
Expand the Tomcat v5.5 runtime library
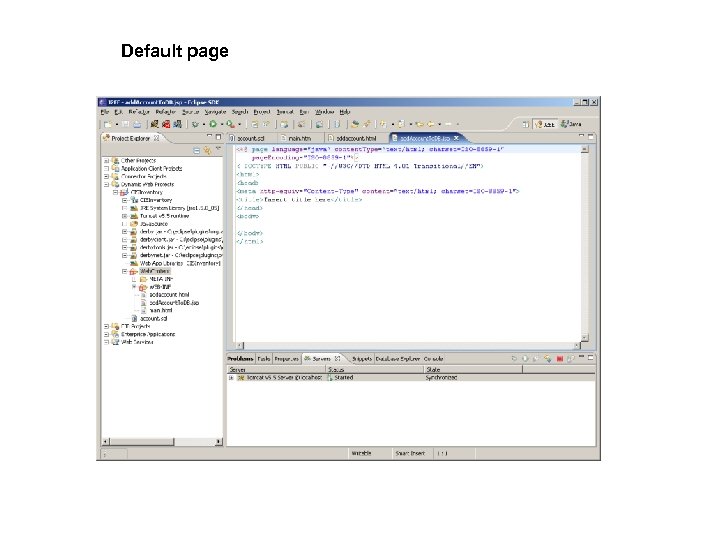[x=124, y=216]
